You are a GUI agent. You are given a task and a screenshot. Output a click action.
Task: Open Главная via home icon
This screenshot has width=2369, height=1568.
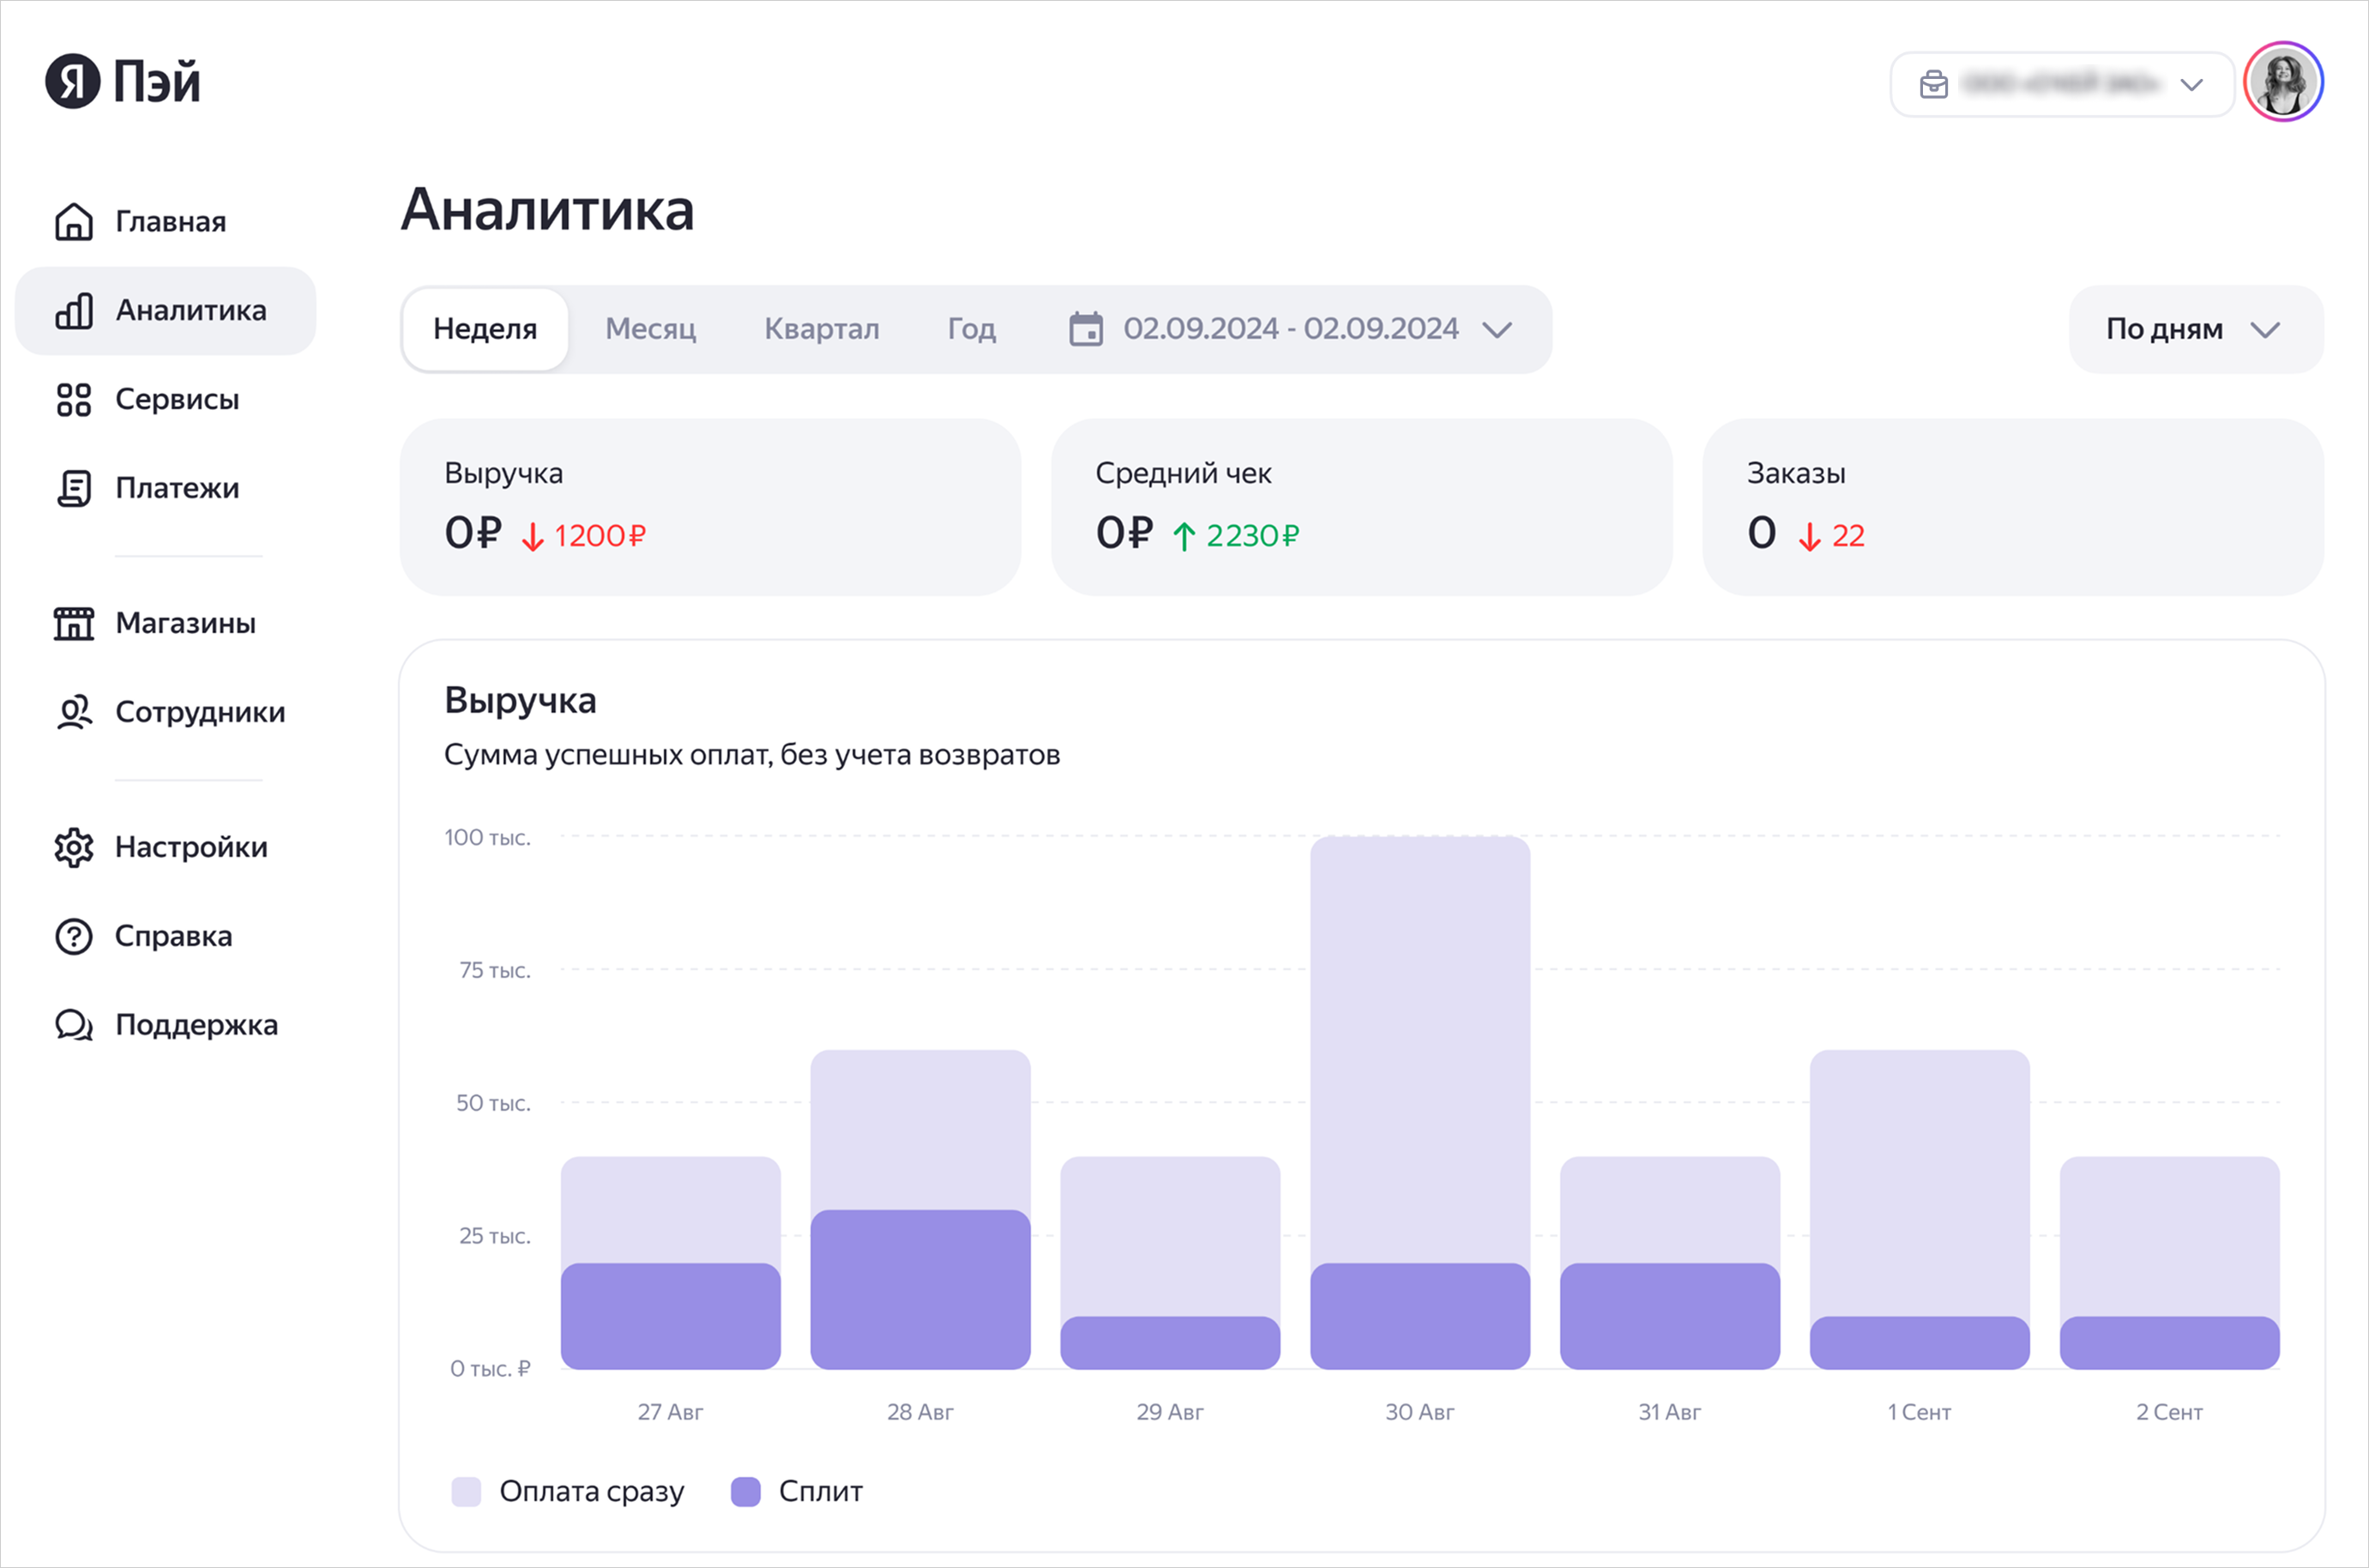click(x=74, y=222)
